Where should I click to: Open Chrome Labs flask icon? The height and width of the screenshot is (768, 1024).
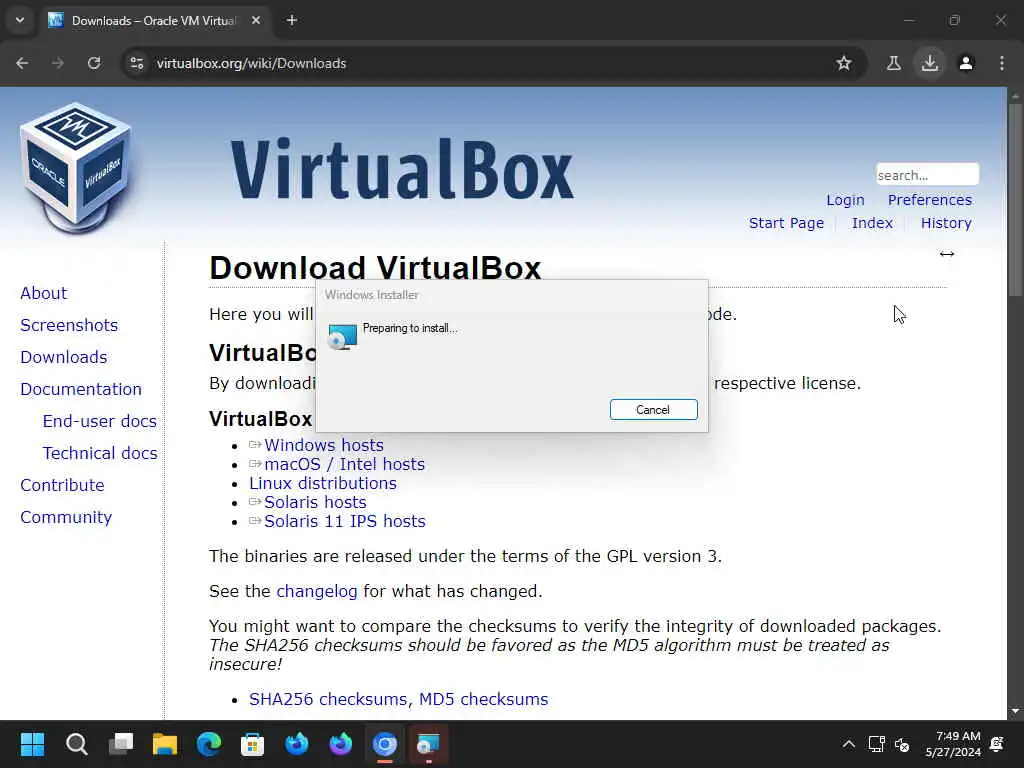pyautogui.click(x=894, y=63)
